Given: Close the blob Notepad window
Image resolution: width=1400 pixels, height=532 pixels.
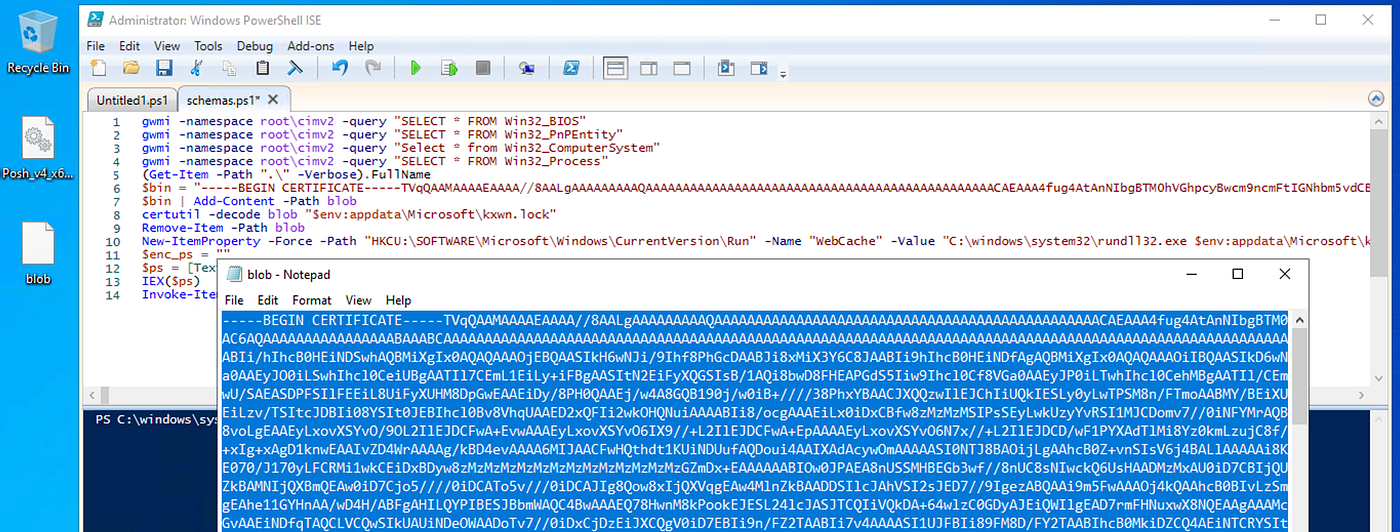Looking at the screenshot, I should click(x=1284, y=274).
